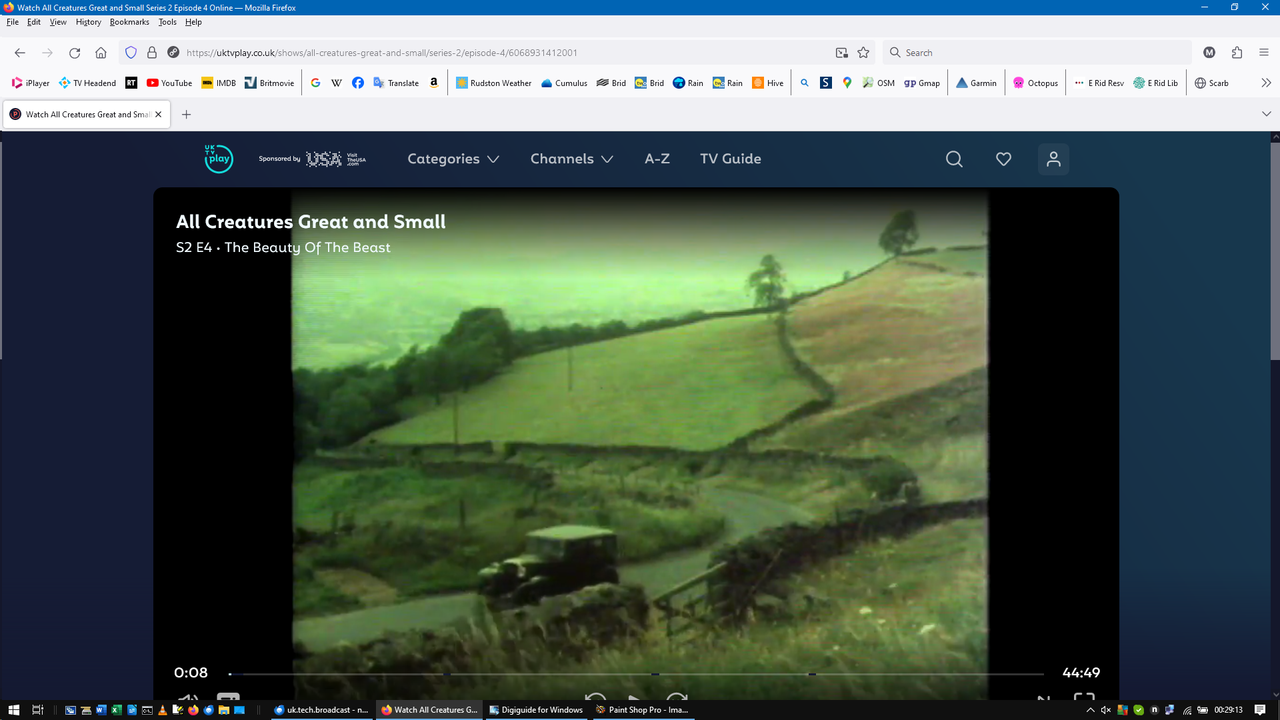1280x720 pixels.
Task: Click the Firefox Search input field
Action: click(1035, 53)
